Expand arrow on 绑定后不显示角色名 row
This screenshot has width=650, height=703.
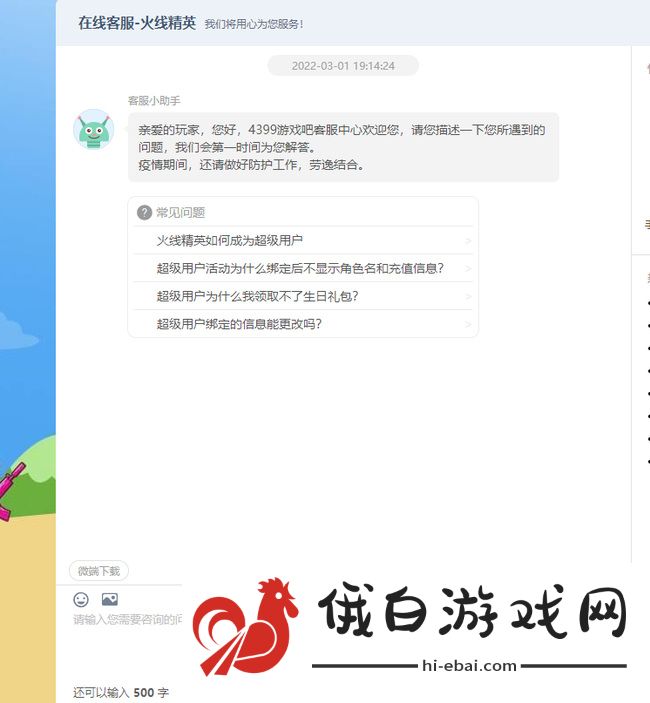click(468, 269)
